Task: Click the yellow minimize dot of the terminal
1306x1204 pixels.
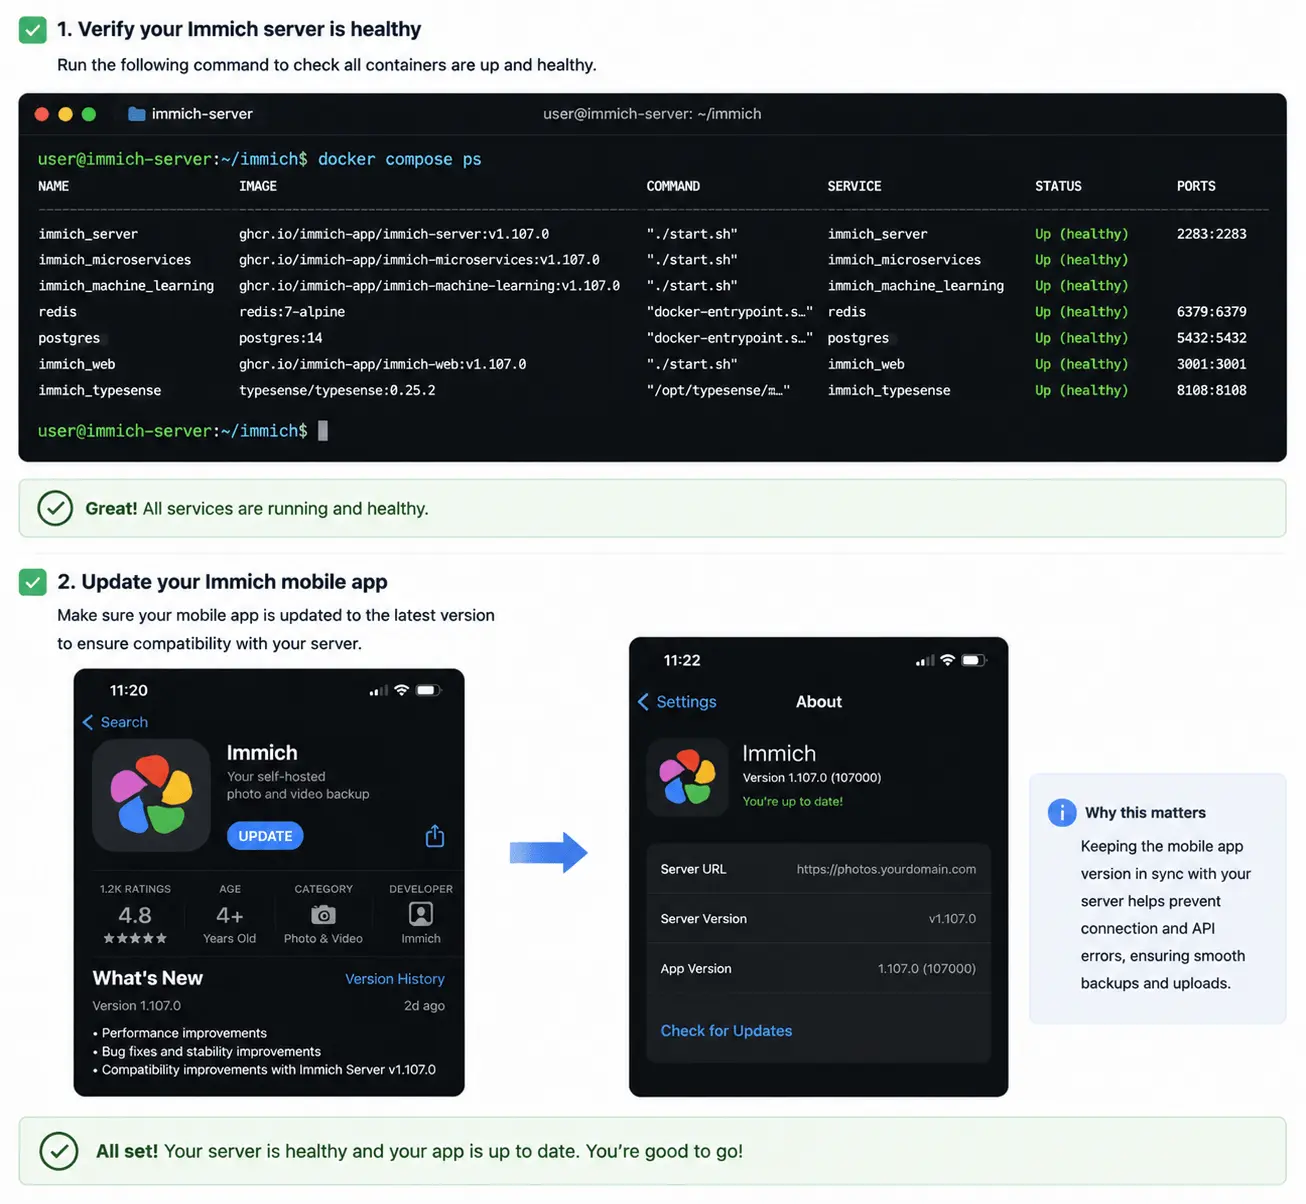Action: pyautogui.click(x=65, y=114)
